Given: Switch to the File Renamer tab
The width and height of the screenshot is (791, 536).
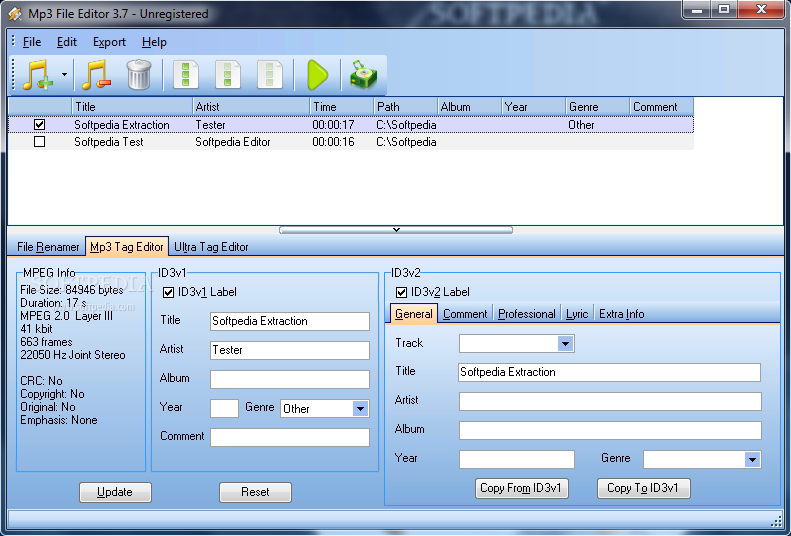Looking at the screenshot, I should point(48,247).
